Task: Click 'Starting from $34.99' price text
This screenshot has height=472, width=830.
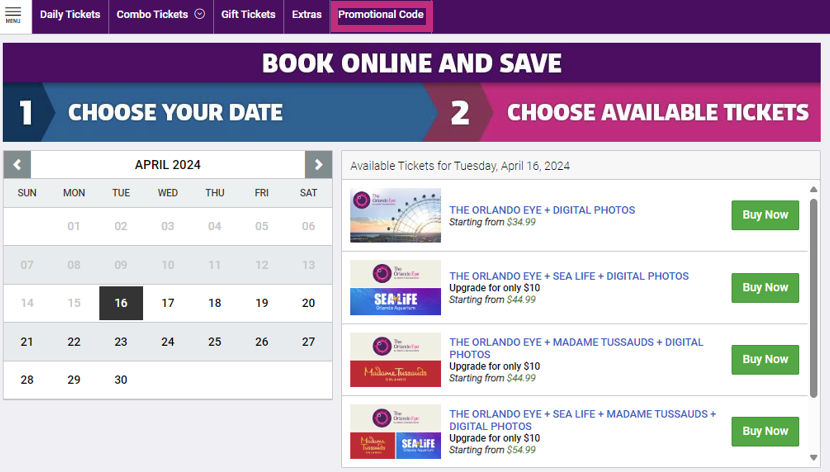Action: pos(492,222)
